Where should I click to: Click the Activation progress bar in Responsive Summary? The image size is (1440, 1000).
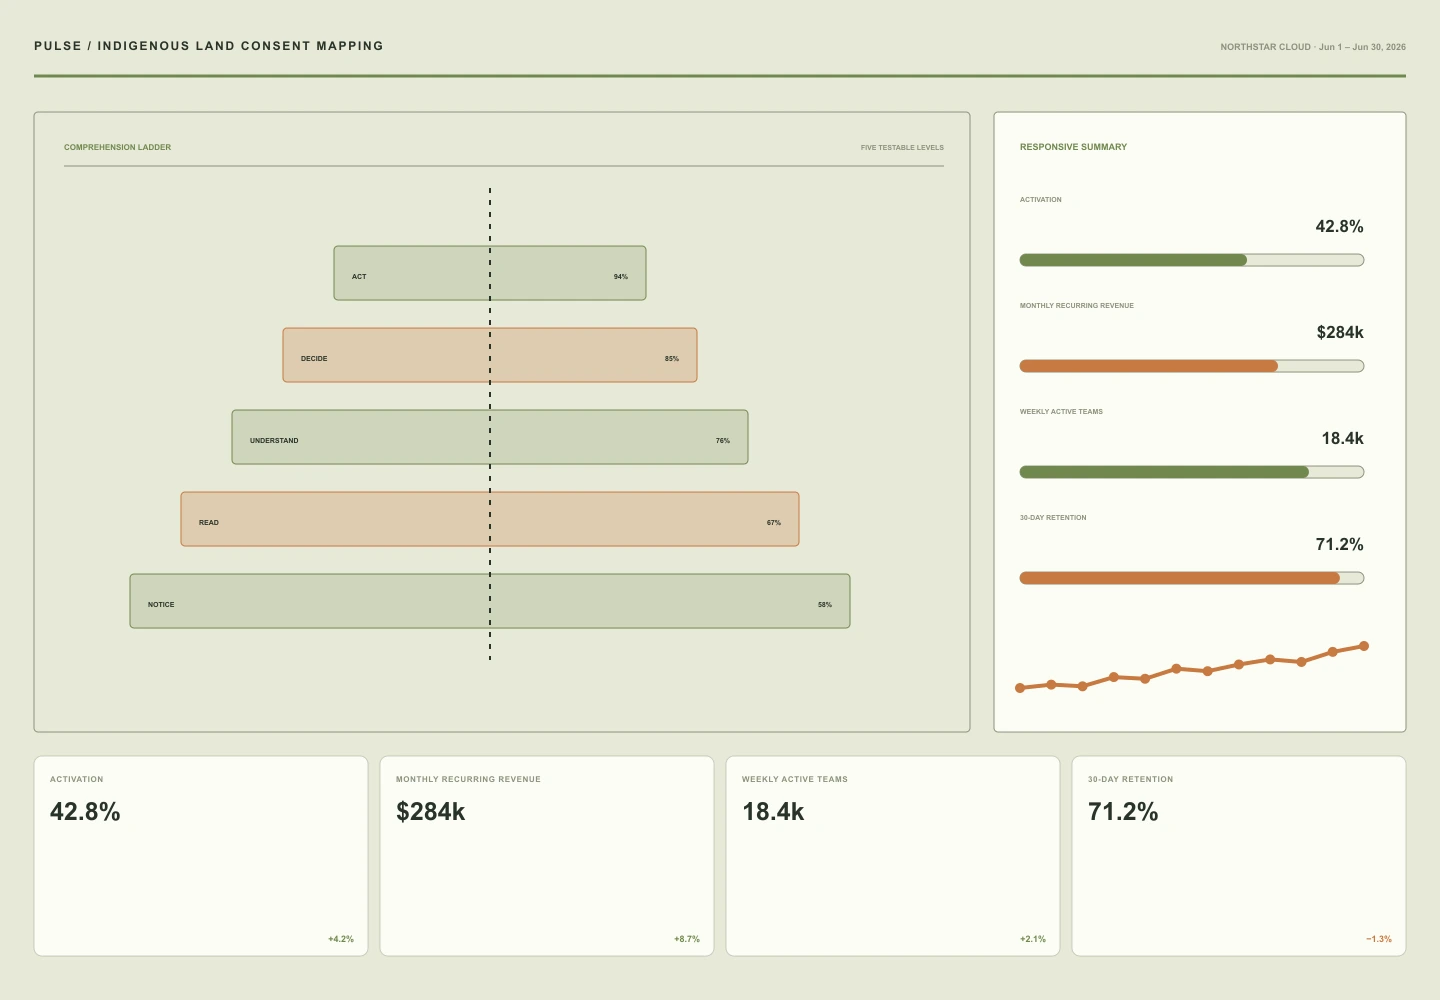click(x=1192, y=260)
